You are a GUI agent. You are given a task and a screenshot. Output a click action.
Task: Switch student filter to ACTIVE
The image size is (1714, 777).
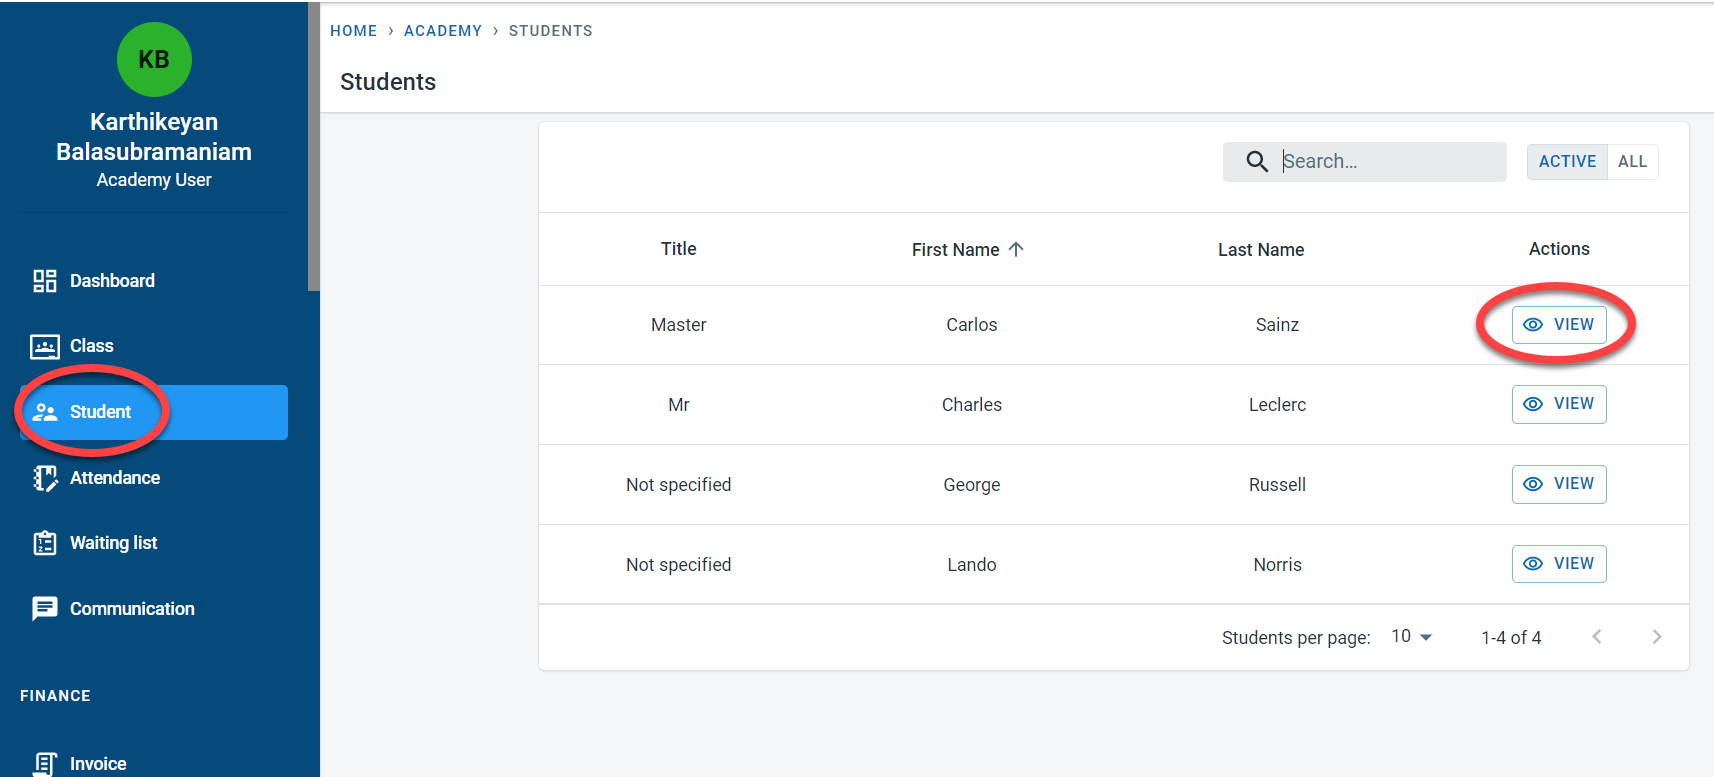pos(1566,162)
